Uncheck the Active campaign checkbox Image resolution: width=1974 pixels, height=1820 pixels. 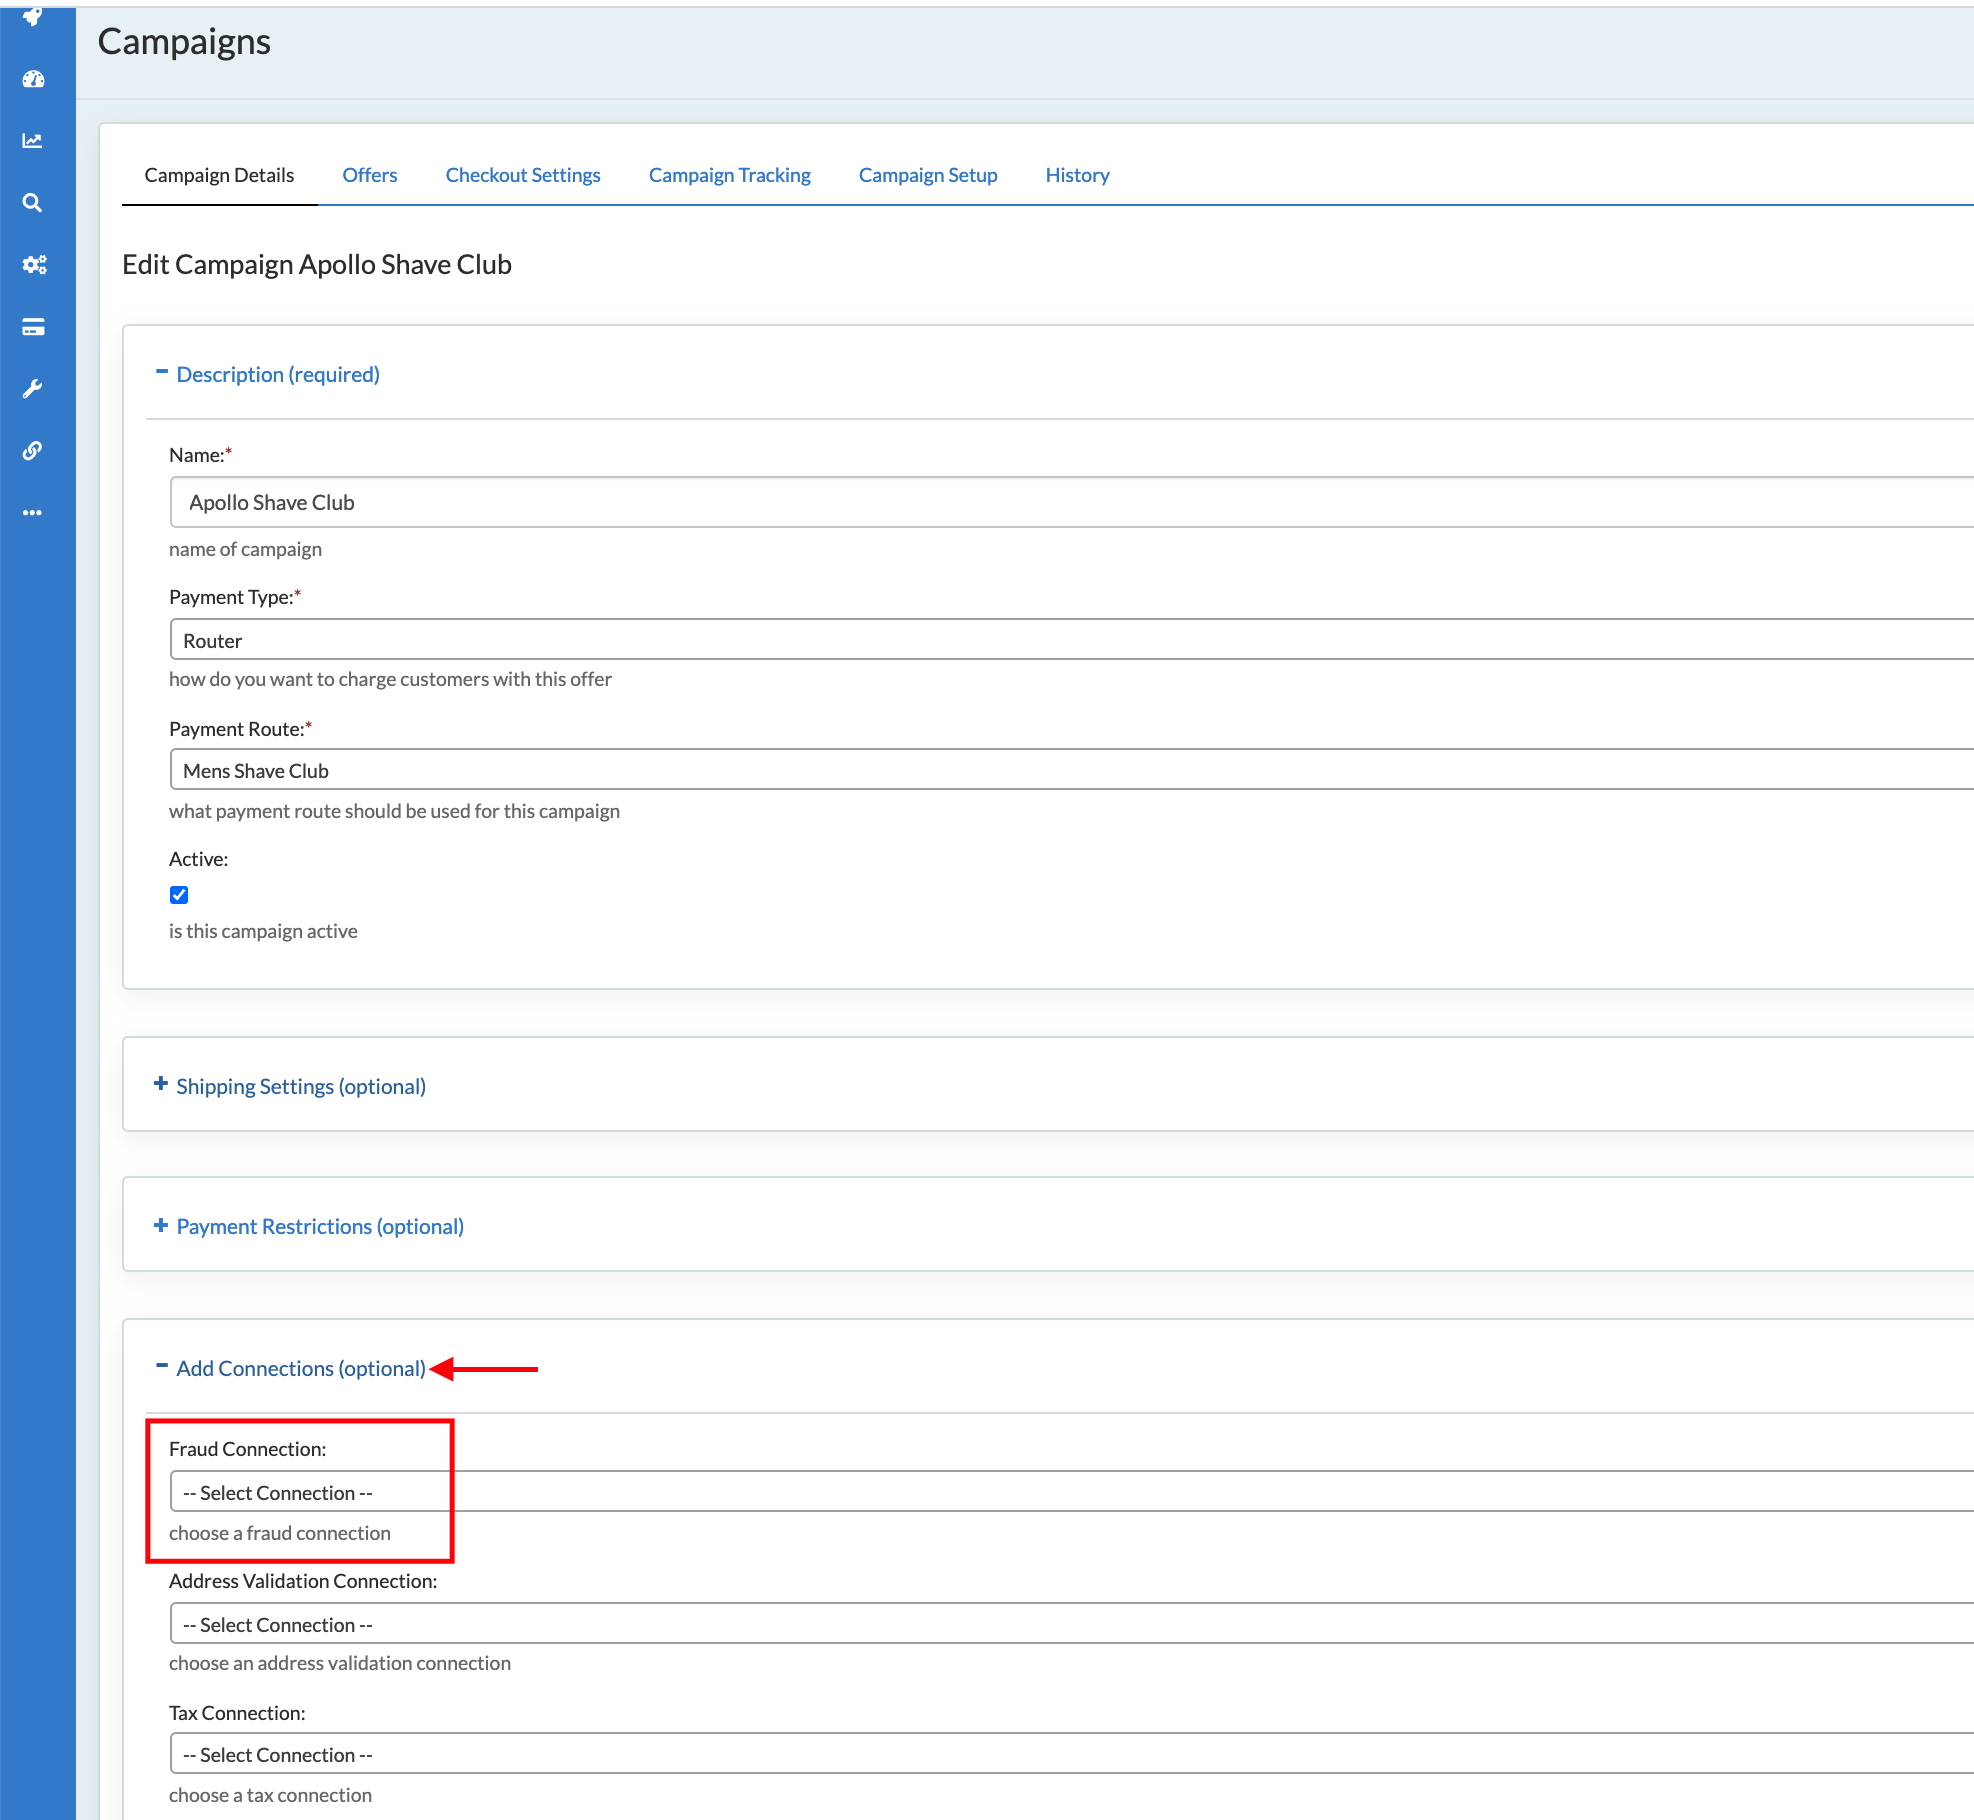coord(179,895)
